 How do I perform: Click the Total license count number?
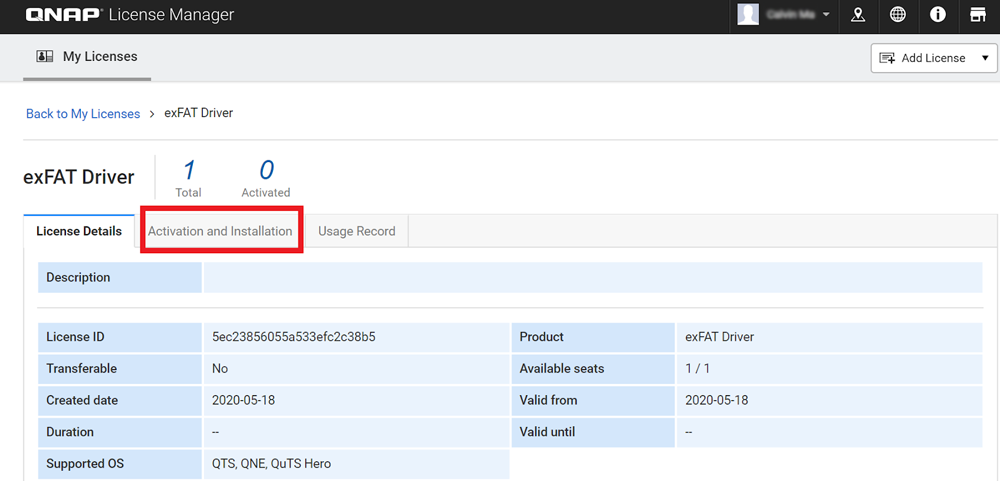[x=188, y=170]
